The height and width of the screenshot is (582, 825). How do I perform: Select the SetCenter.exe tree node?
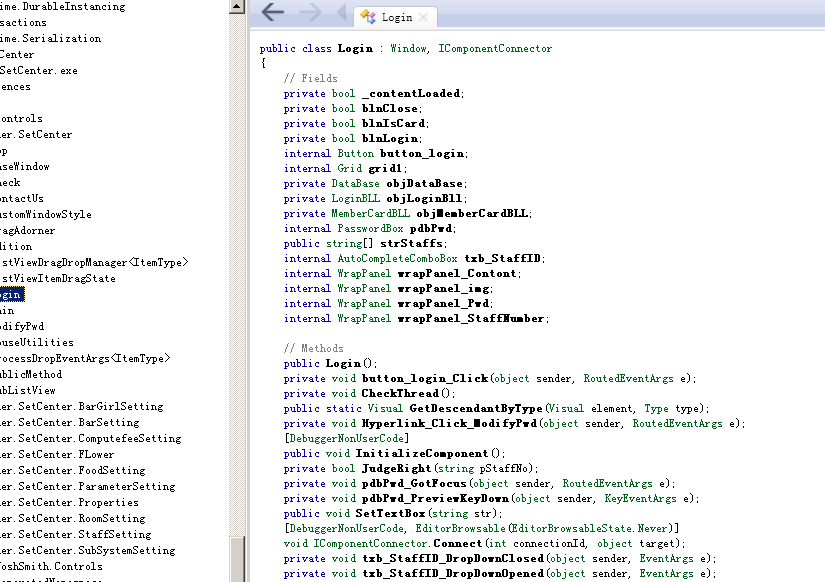point(38,71)
